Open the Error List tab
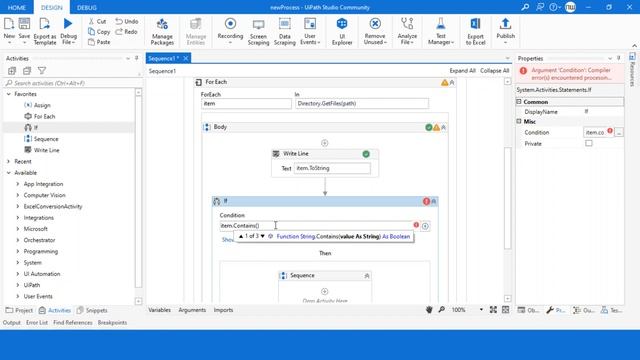The width and height of the screenshot is (640, 360). tap(37, 322)
